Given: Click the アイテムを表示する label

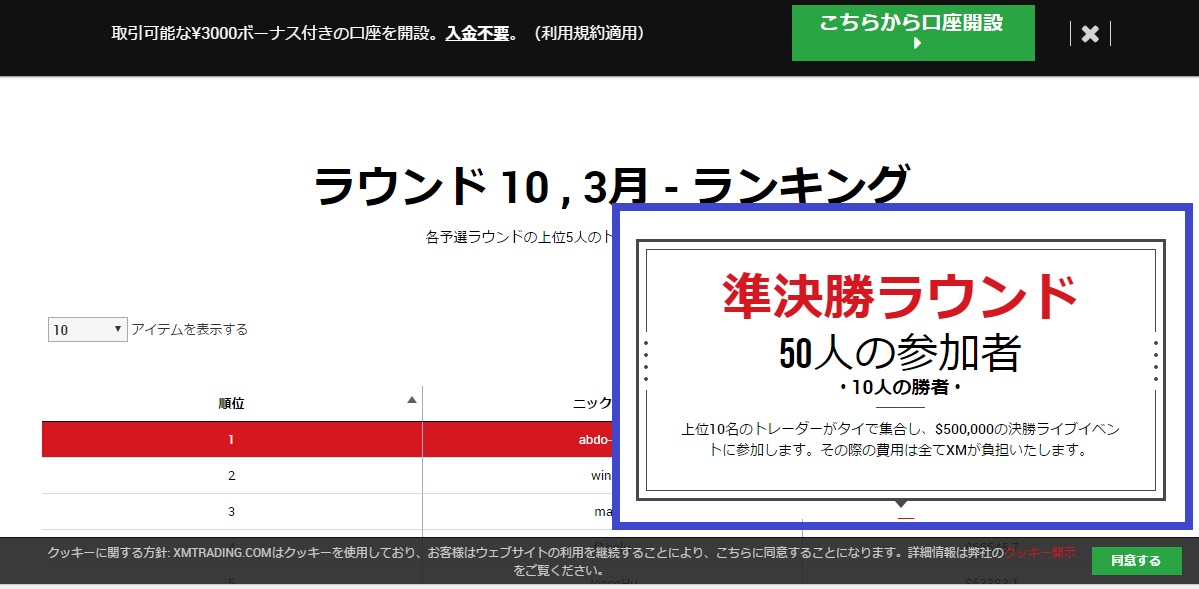Looking at the screenshot, I should 190,329.
